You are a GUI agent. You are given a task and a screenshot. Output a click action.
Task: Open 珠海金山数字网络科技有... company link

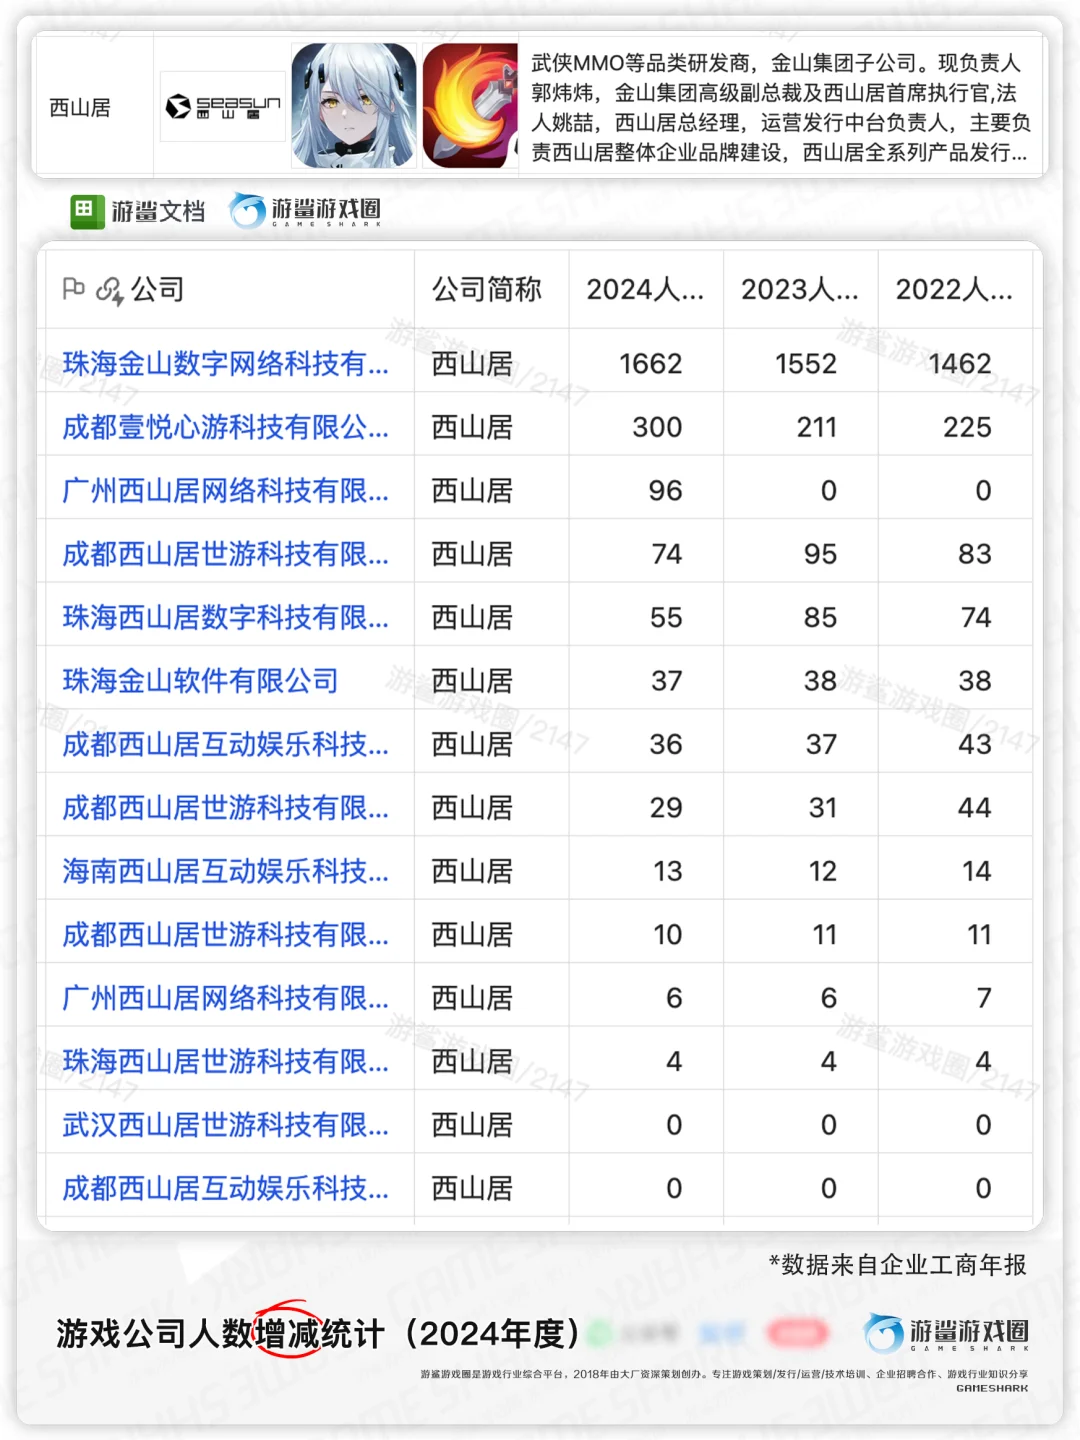pos(225,363)
